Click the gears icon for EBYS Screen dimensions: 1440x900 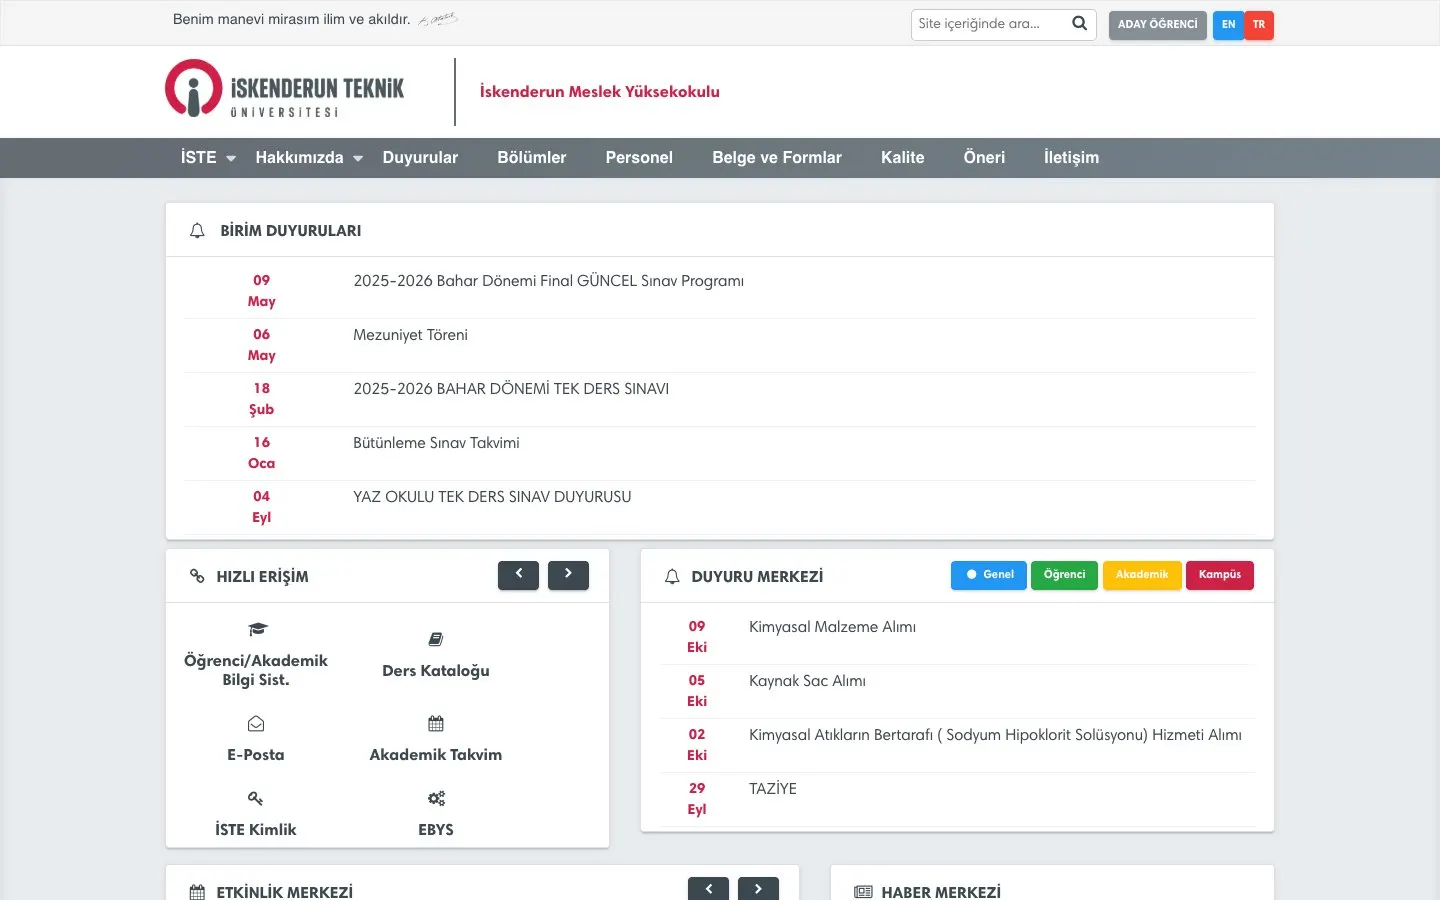[x=436, y=798]
